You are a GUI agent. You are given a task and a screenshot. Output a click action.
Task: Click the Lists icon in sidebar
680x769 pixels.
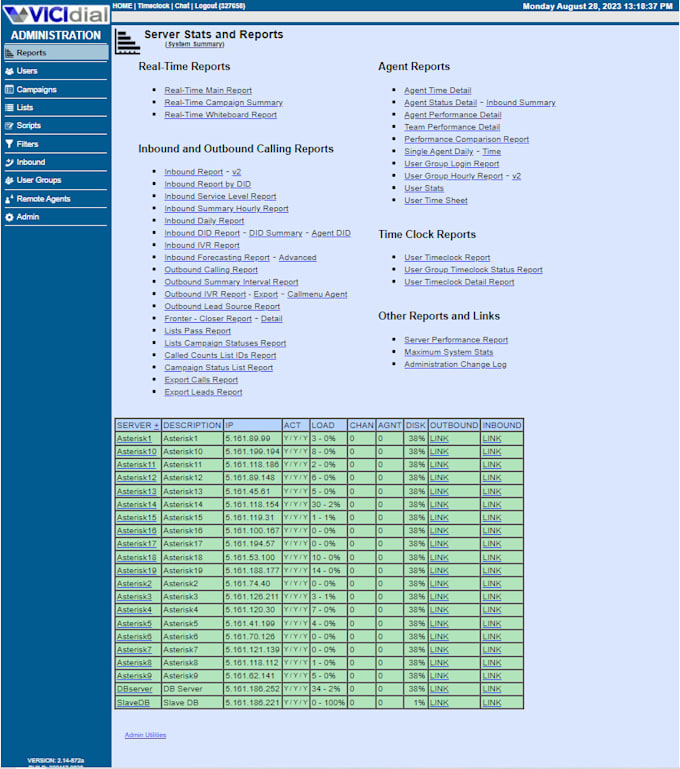[x=10, y=107]
